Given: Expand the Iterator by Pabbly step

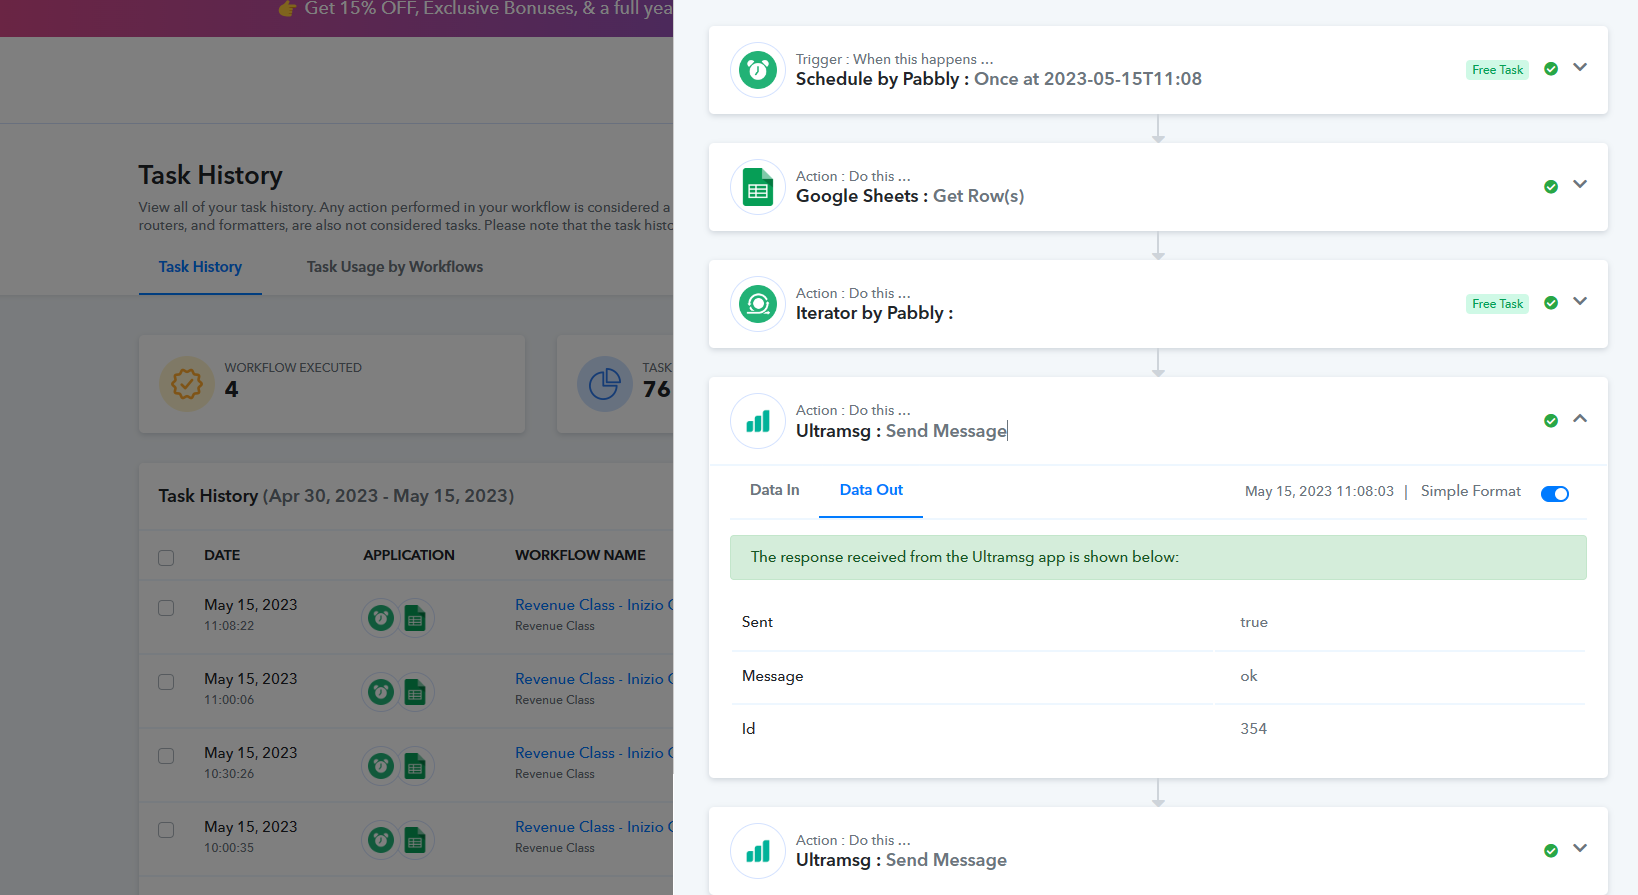Looking at the screenshot, I should (1580, 302).
